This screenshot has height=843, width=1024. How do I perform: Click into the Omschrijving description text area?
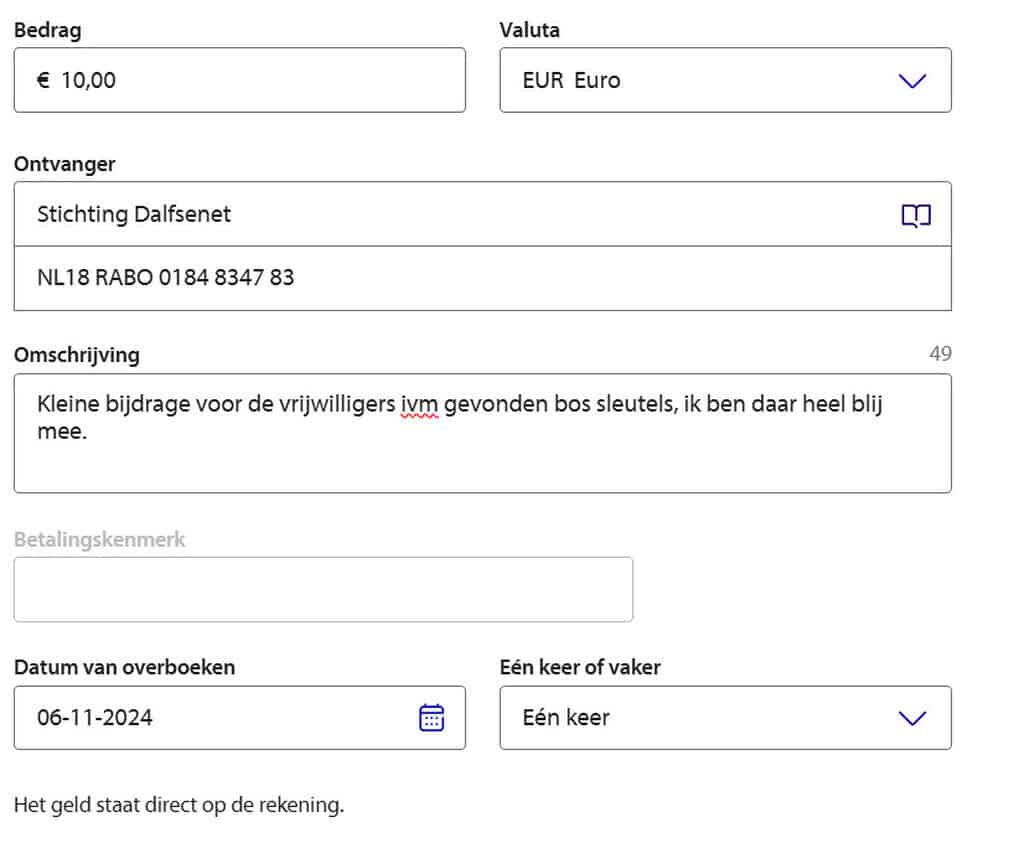tap(483, 433)
